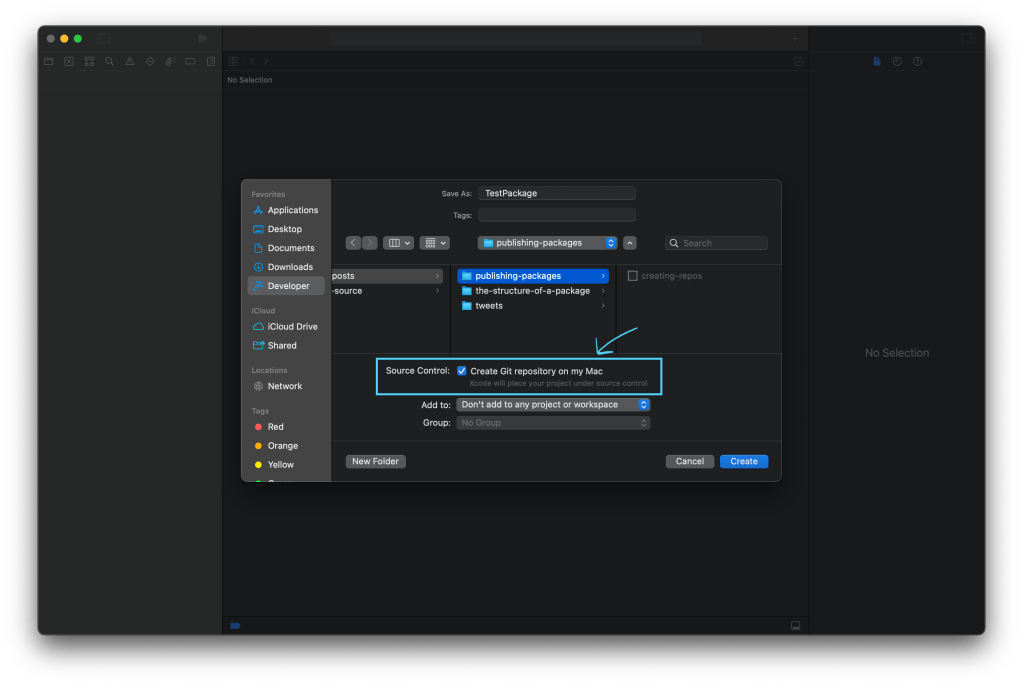Go back in the folder history
The height and width of the screenshot is (685, 1023).
click(353, 243)
